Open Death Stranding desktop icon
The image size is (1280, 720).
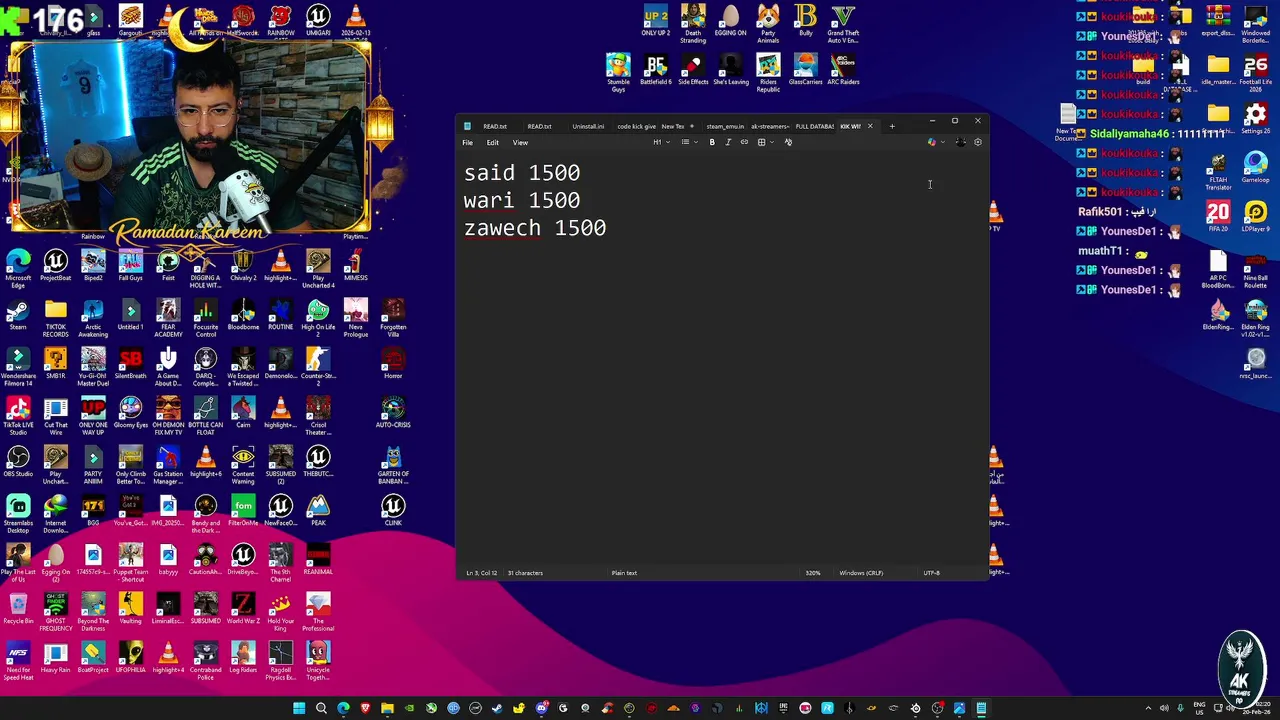point(693,23)
